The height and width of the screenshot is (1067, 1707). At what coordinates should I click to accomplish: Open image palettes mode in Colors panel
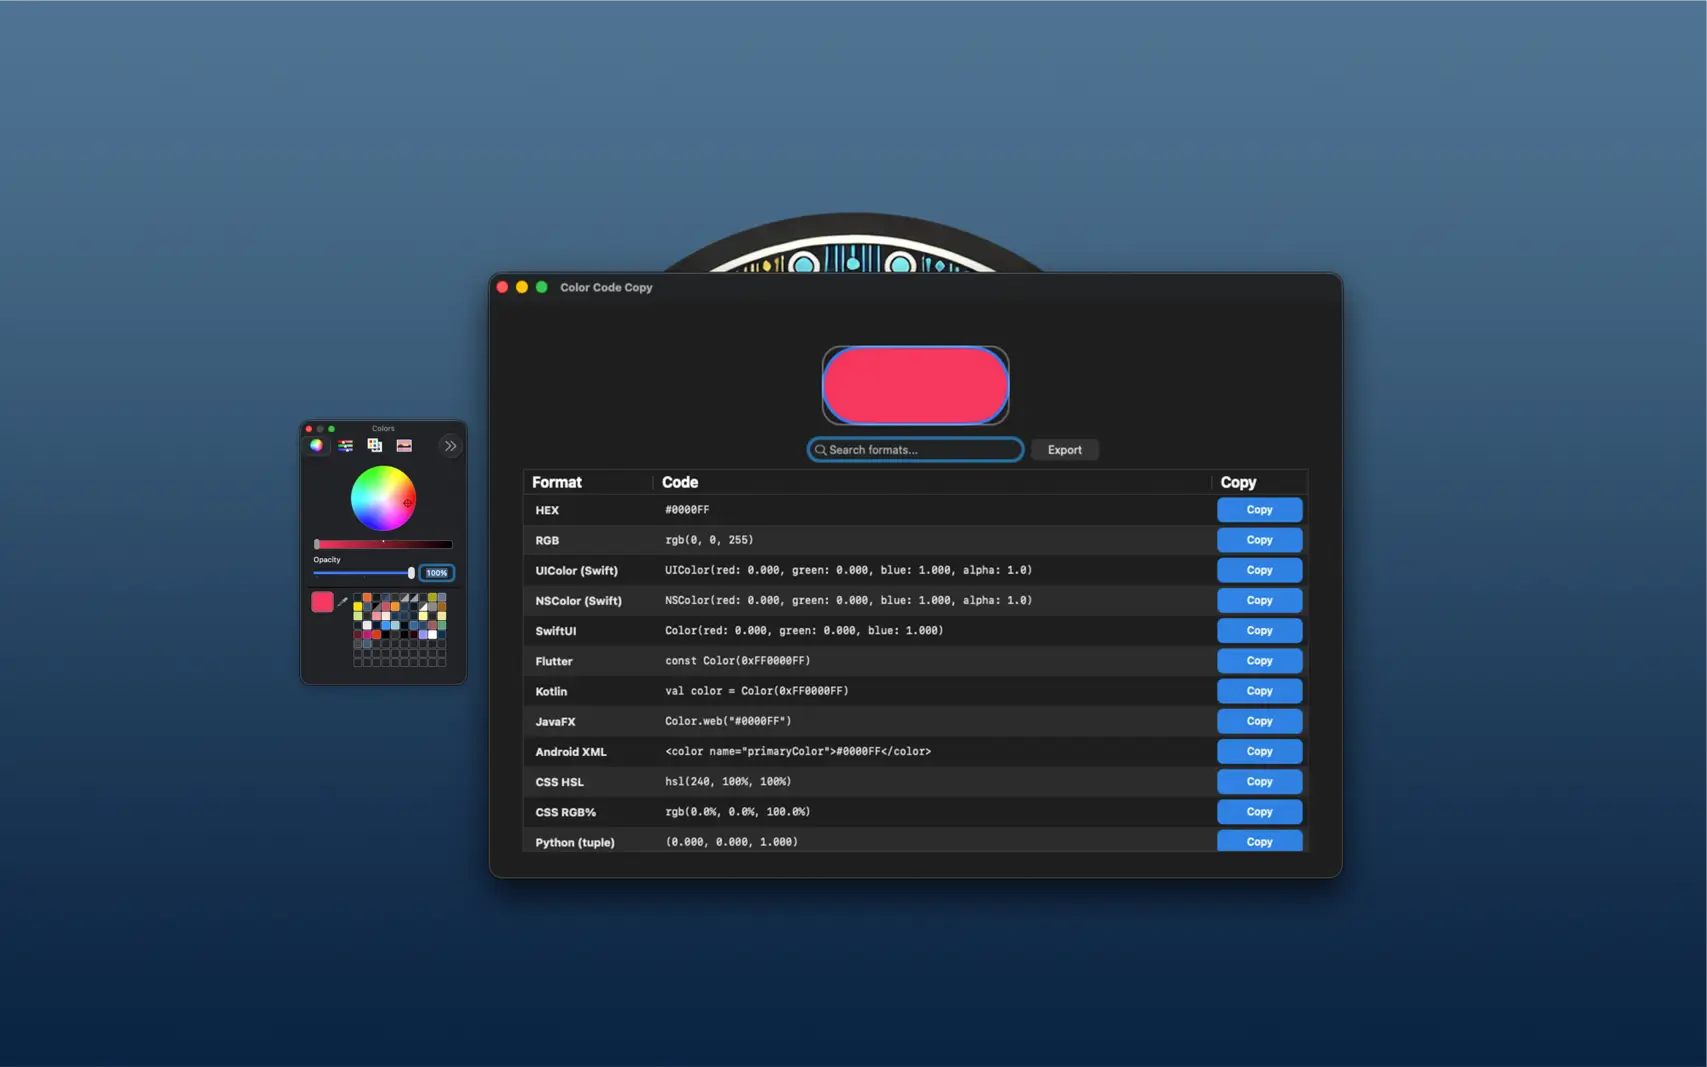(x=404, y=446)
